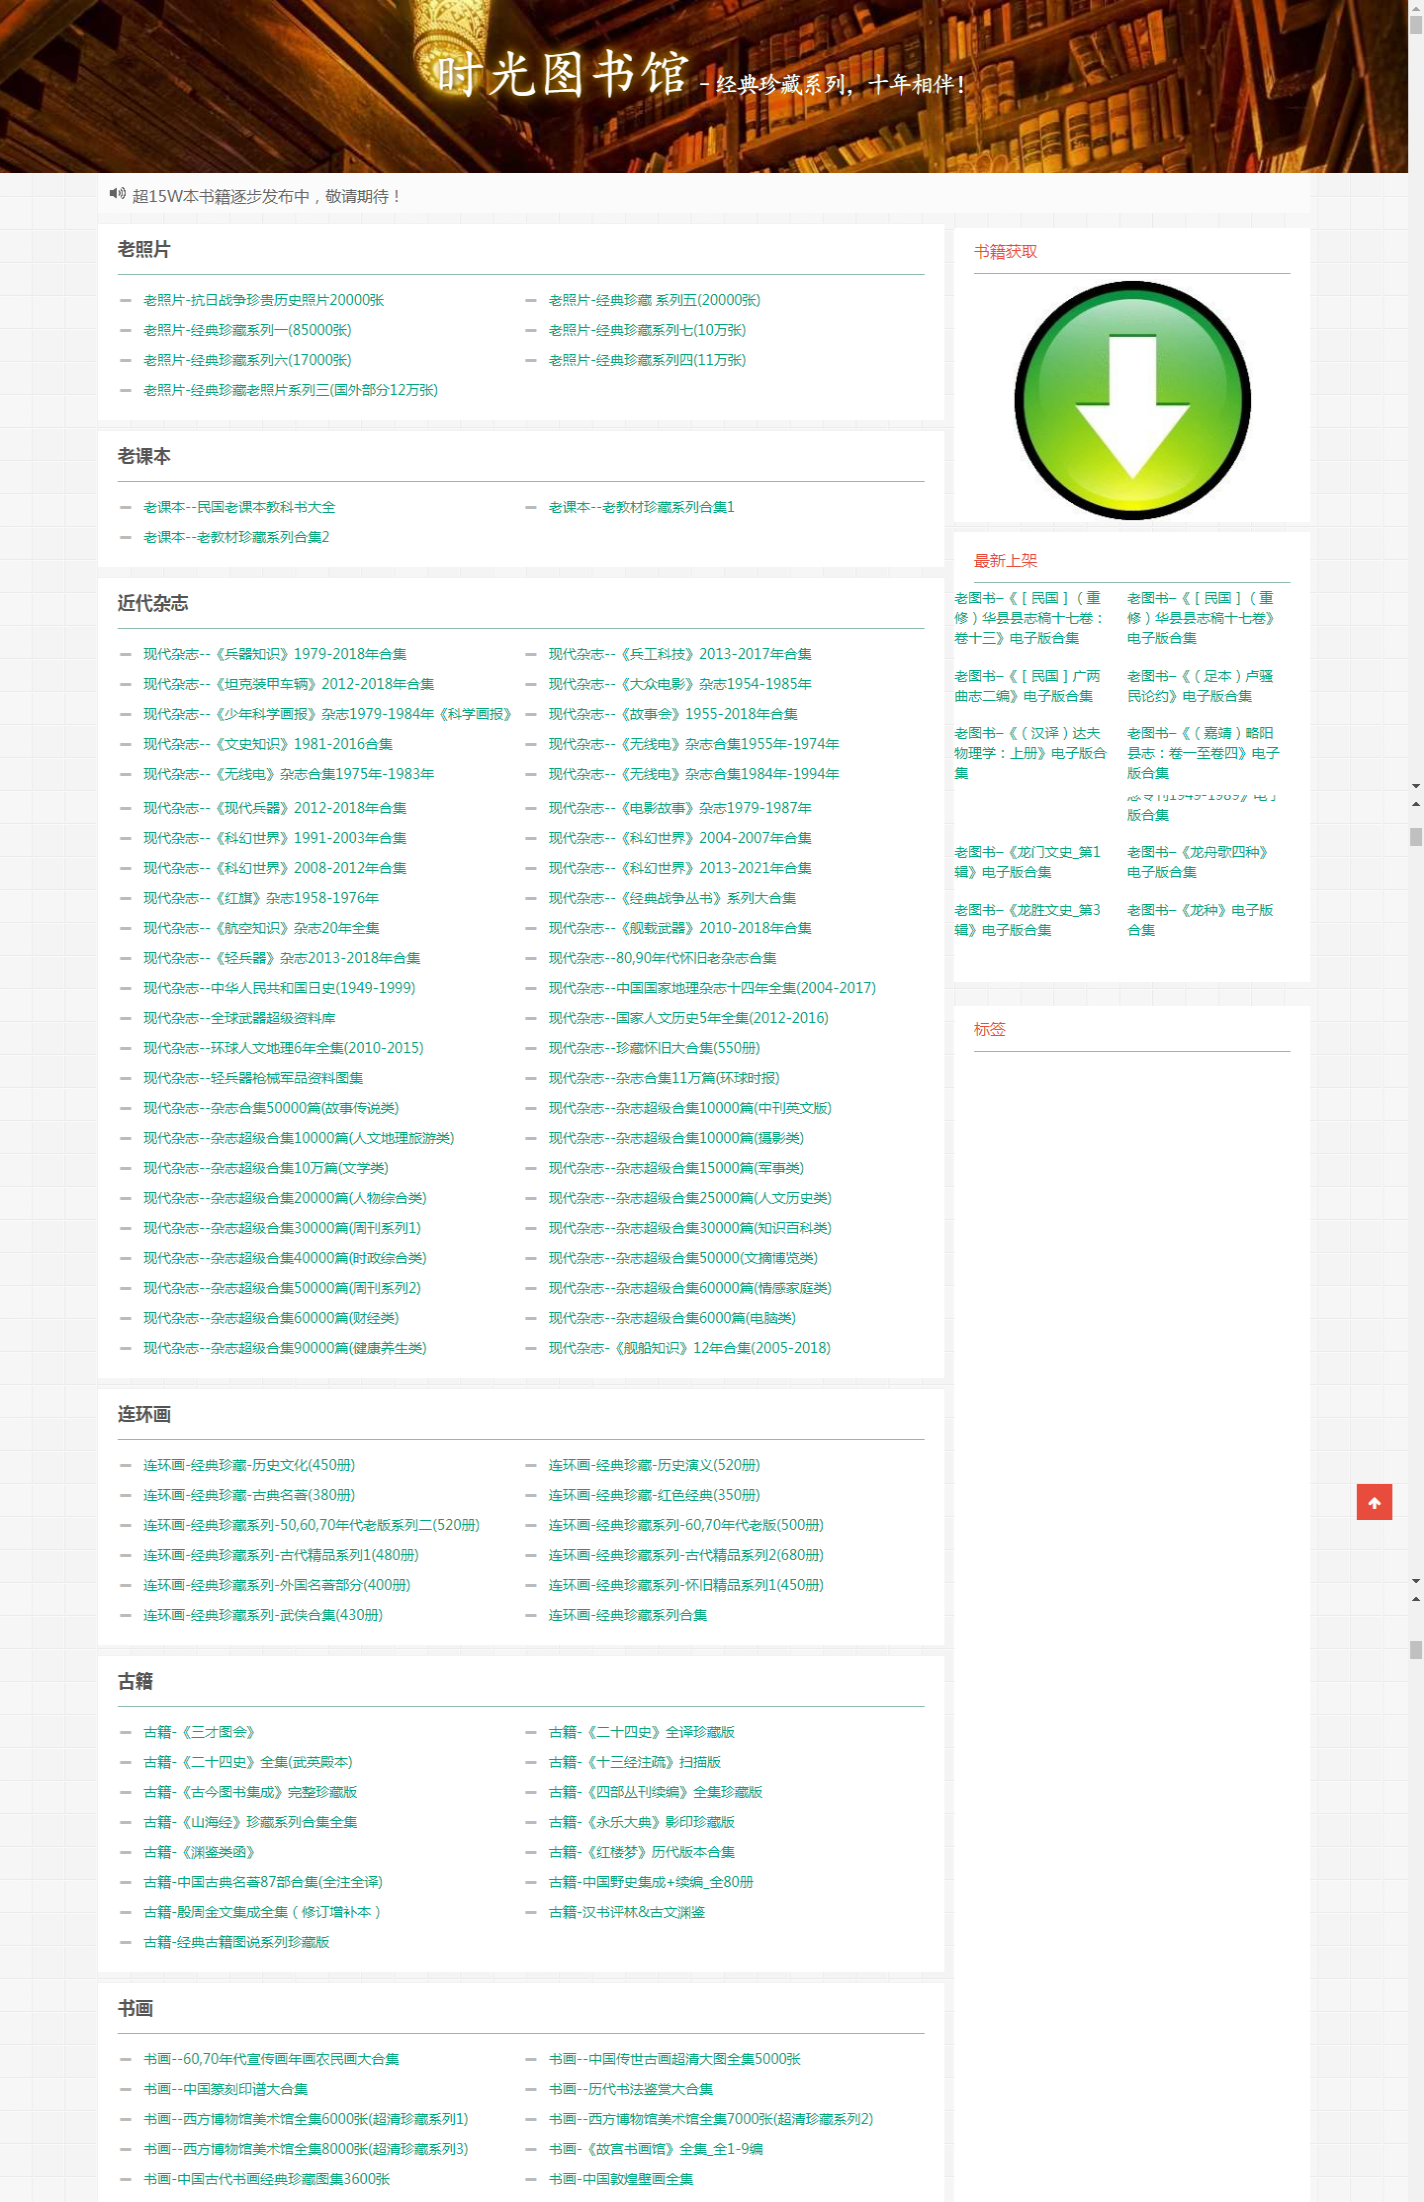Screen dimensions: 1424x2202
Task: Click the 时光图书馆 site title banner
Action: (x=562, y=74)
